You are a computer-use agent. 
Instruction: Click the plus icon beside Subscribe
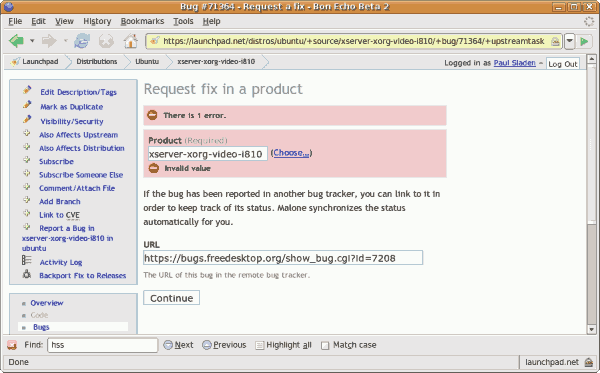26,160
